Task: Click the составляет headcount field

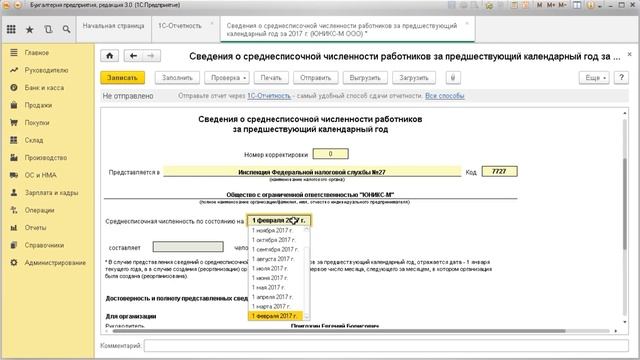Action: point(188,247)
